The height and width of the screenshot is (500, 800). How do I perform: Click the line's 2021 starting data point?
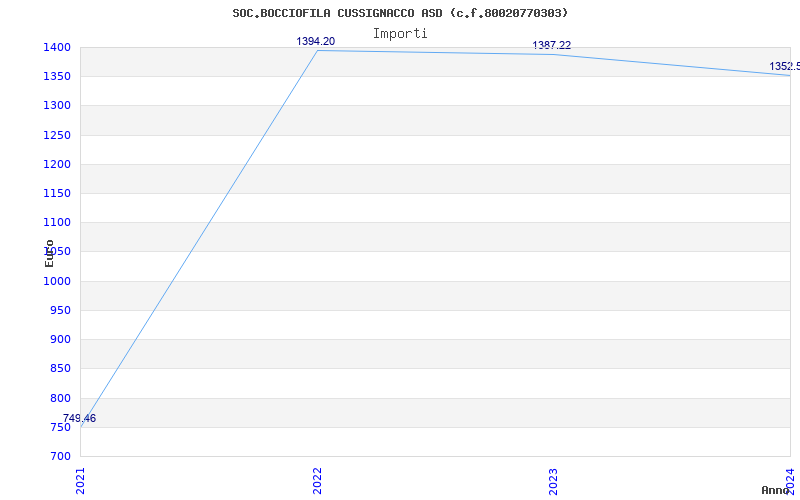(x=81, y=427)
